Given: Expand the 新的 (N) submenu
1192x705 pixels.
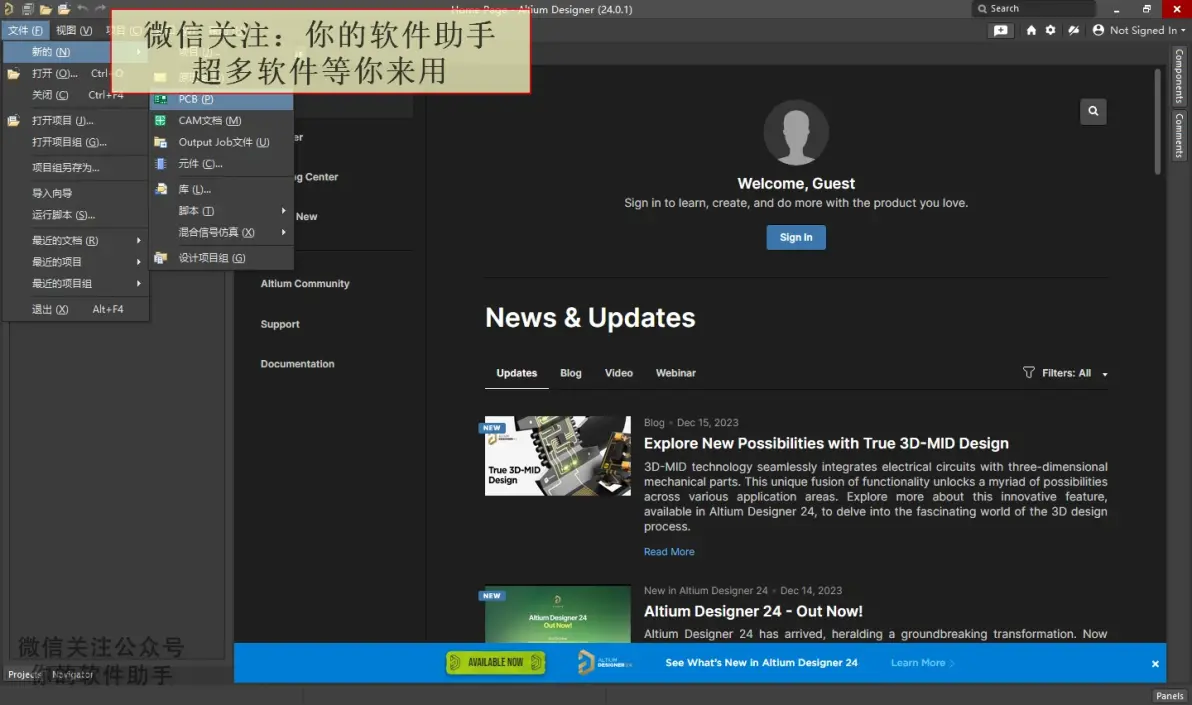Looking at the screenshot, I should pos(75,52).
